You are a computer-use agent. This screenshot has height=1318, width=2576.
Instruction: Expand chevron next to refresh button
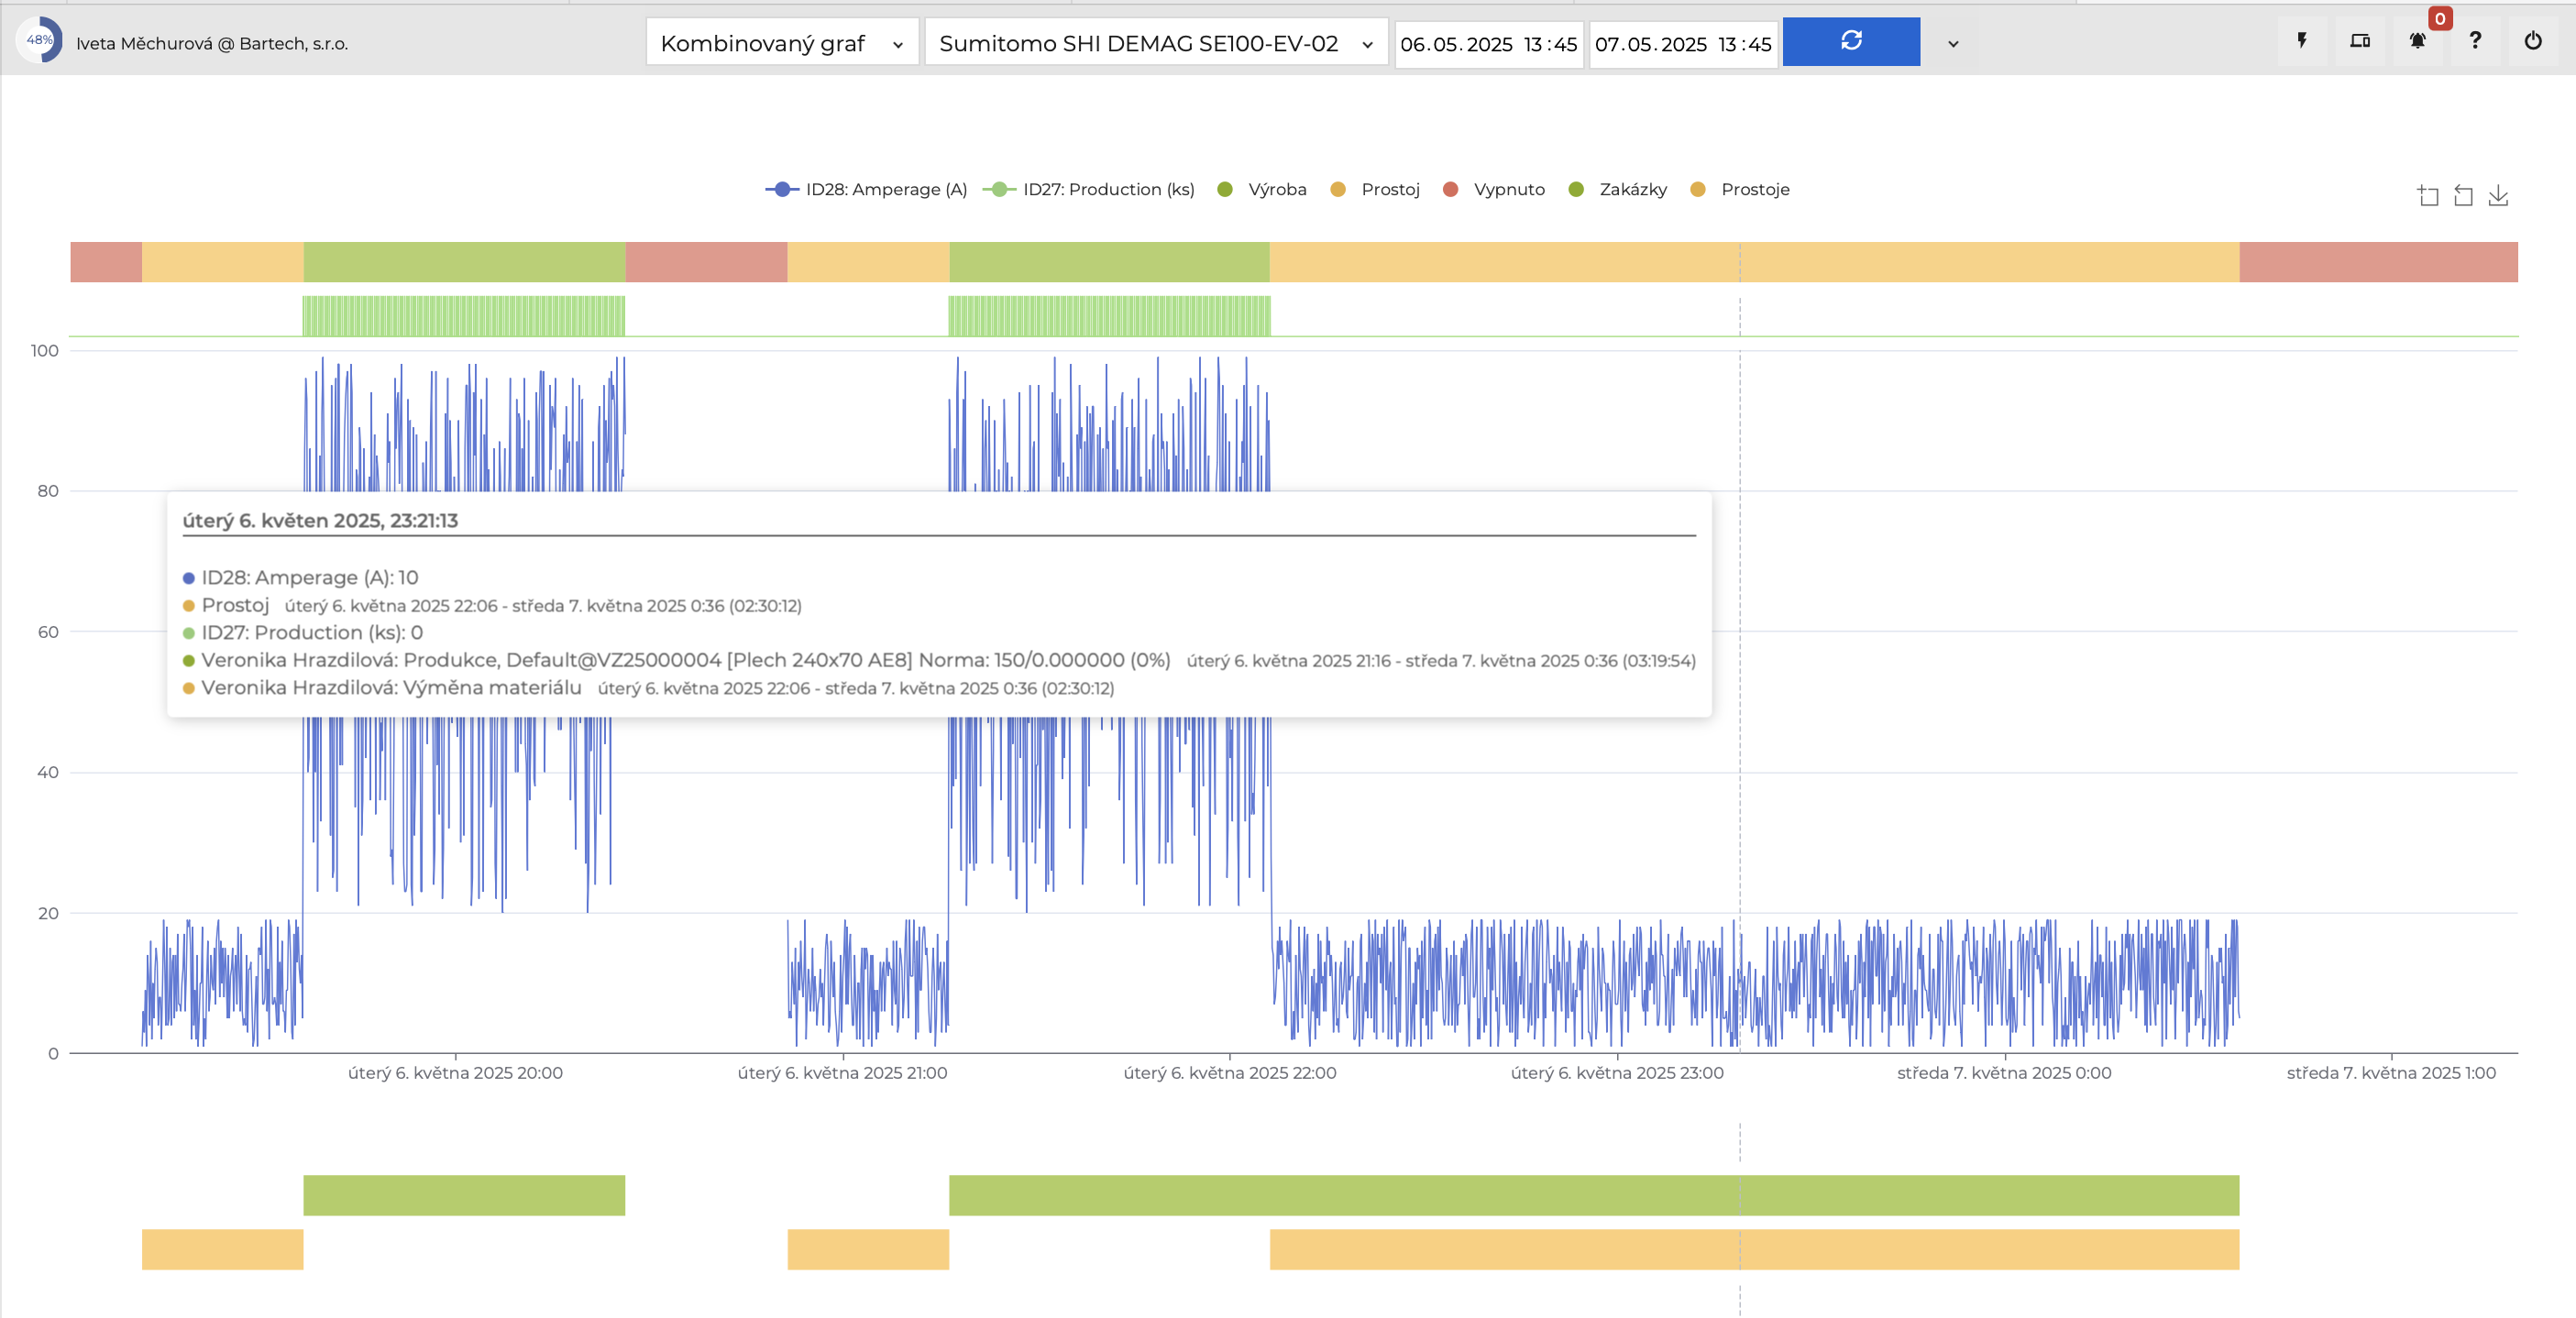pyautogui.click(x=1952, y=43)
